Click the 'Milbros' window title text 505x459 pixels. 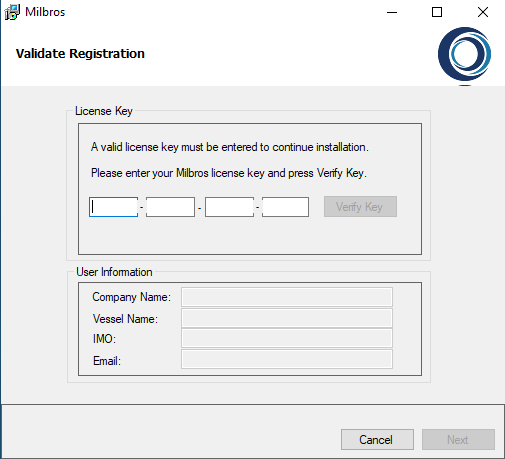tap(45, 12)
